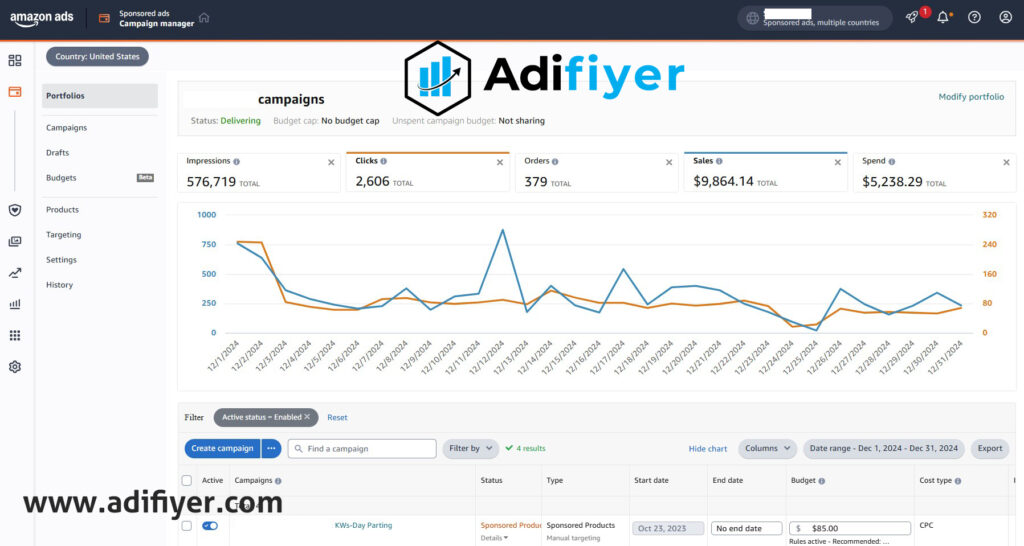Tick the KWs-Day Parting row checkbox
Screen dimensions: 1024x546
pos(187,526)
